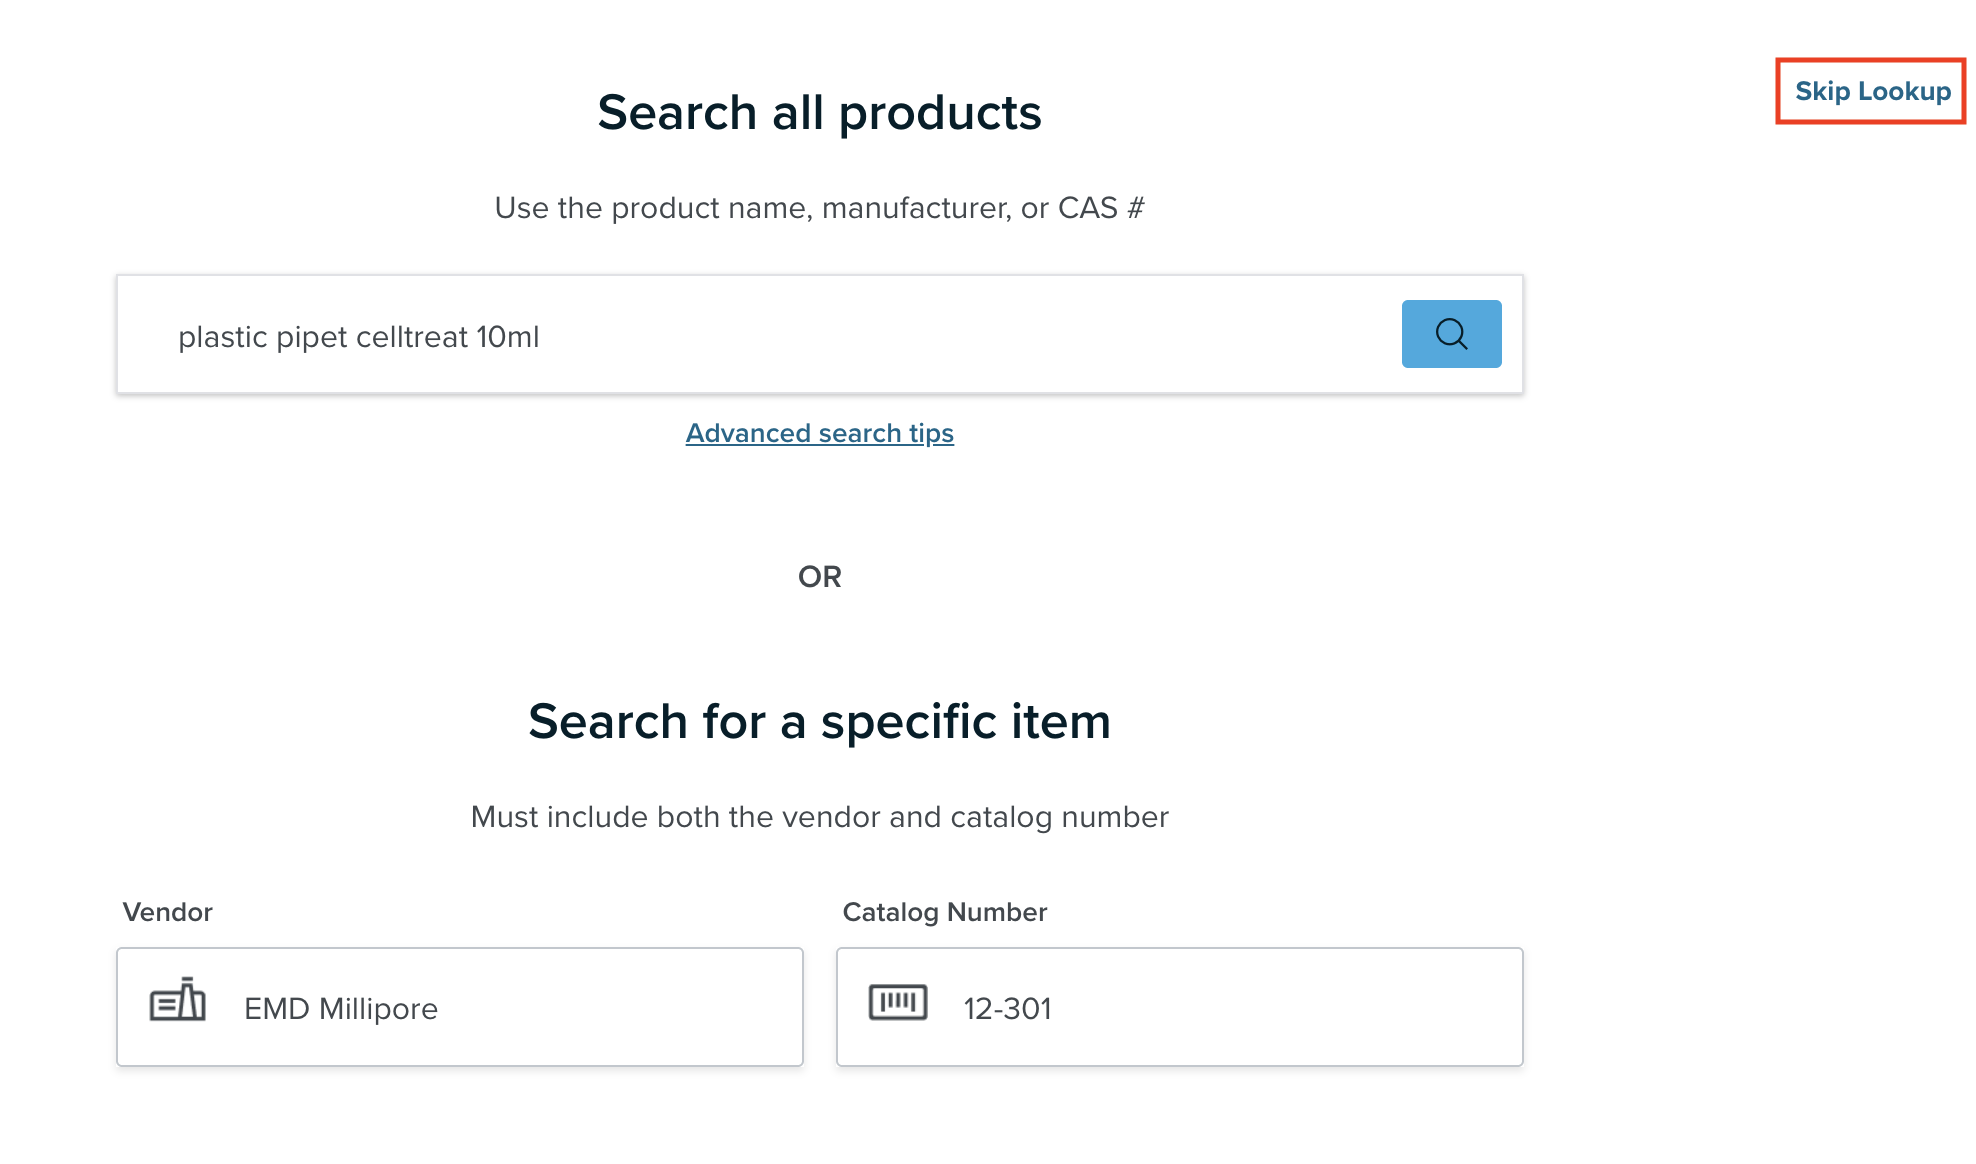Click the Catalog Number field label

945,912
